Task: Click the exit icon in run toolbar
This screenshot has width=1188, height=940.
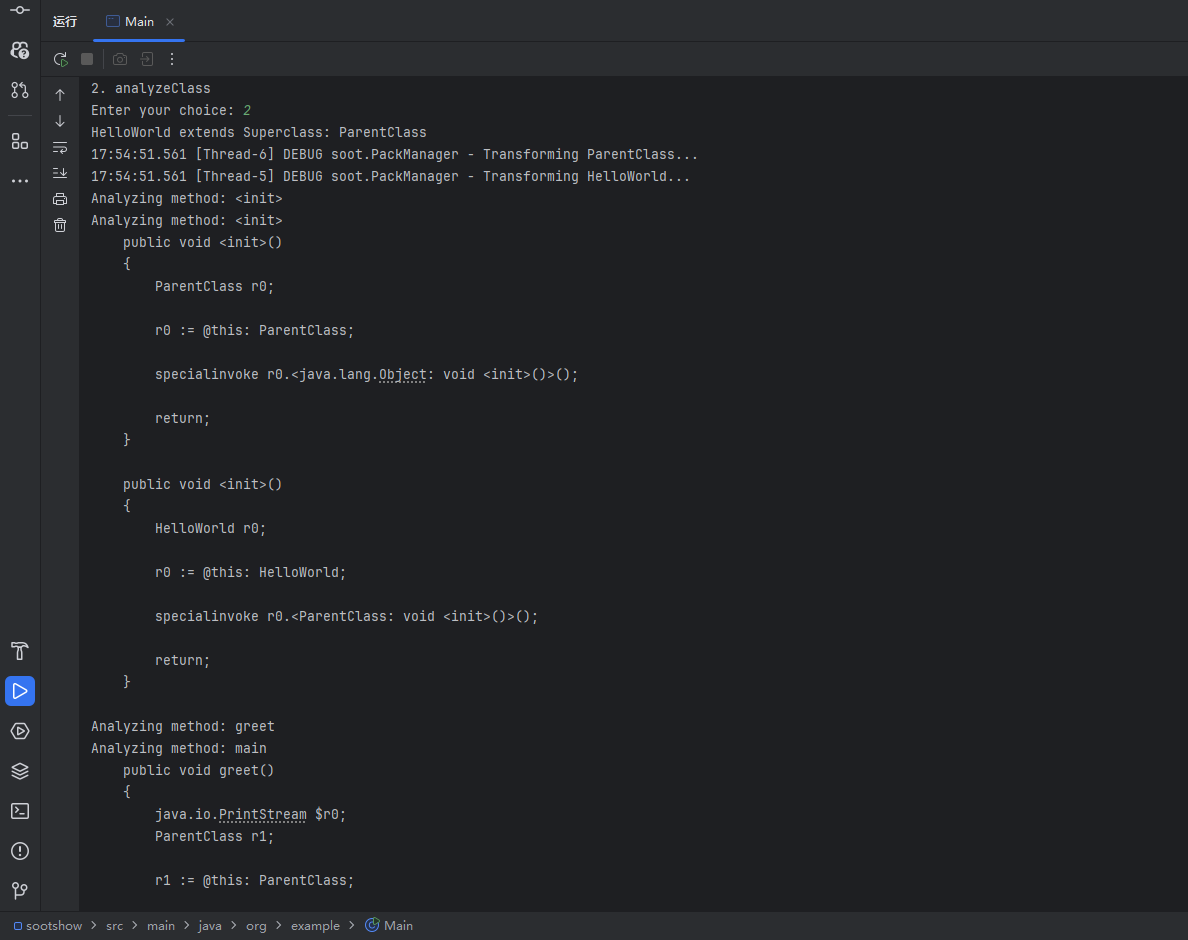Action: point(146,59)
